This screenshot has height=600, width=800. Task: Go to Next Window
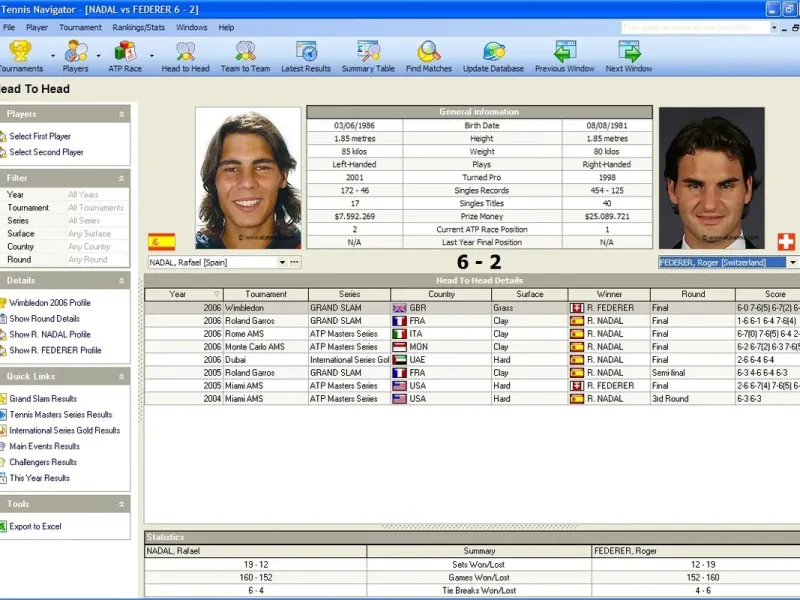[x=629, y=56]
